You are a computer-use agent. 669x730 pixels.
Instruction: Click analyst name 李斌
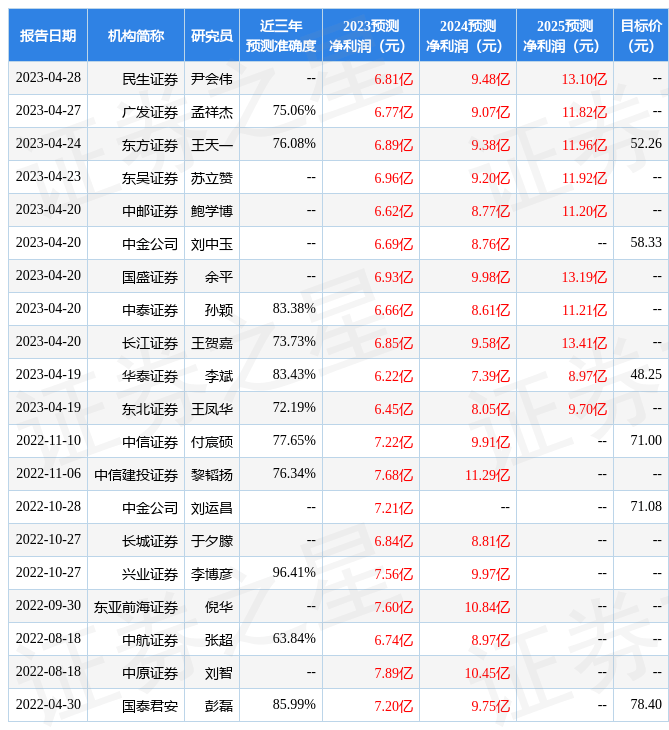pyautogui.click(x=219, y=376)
